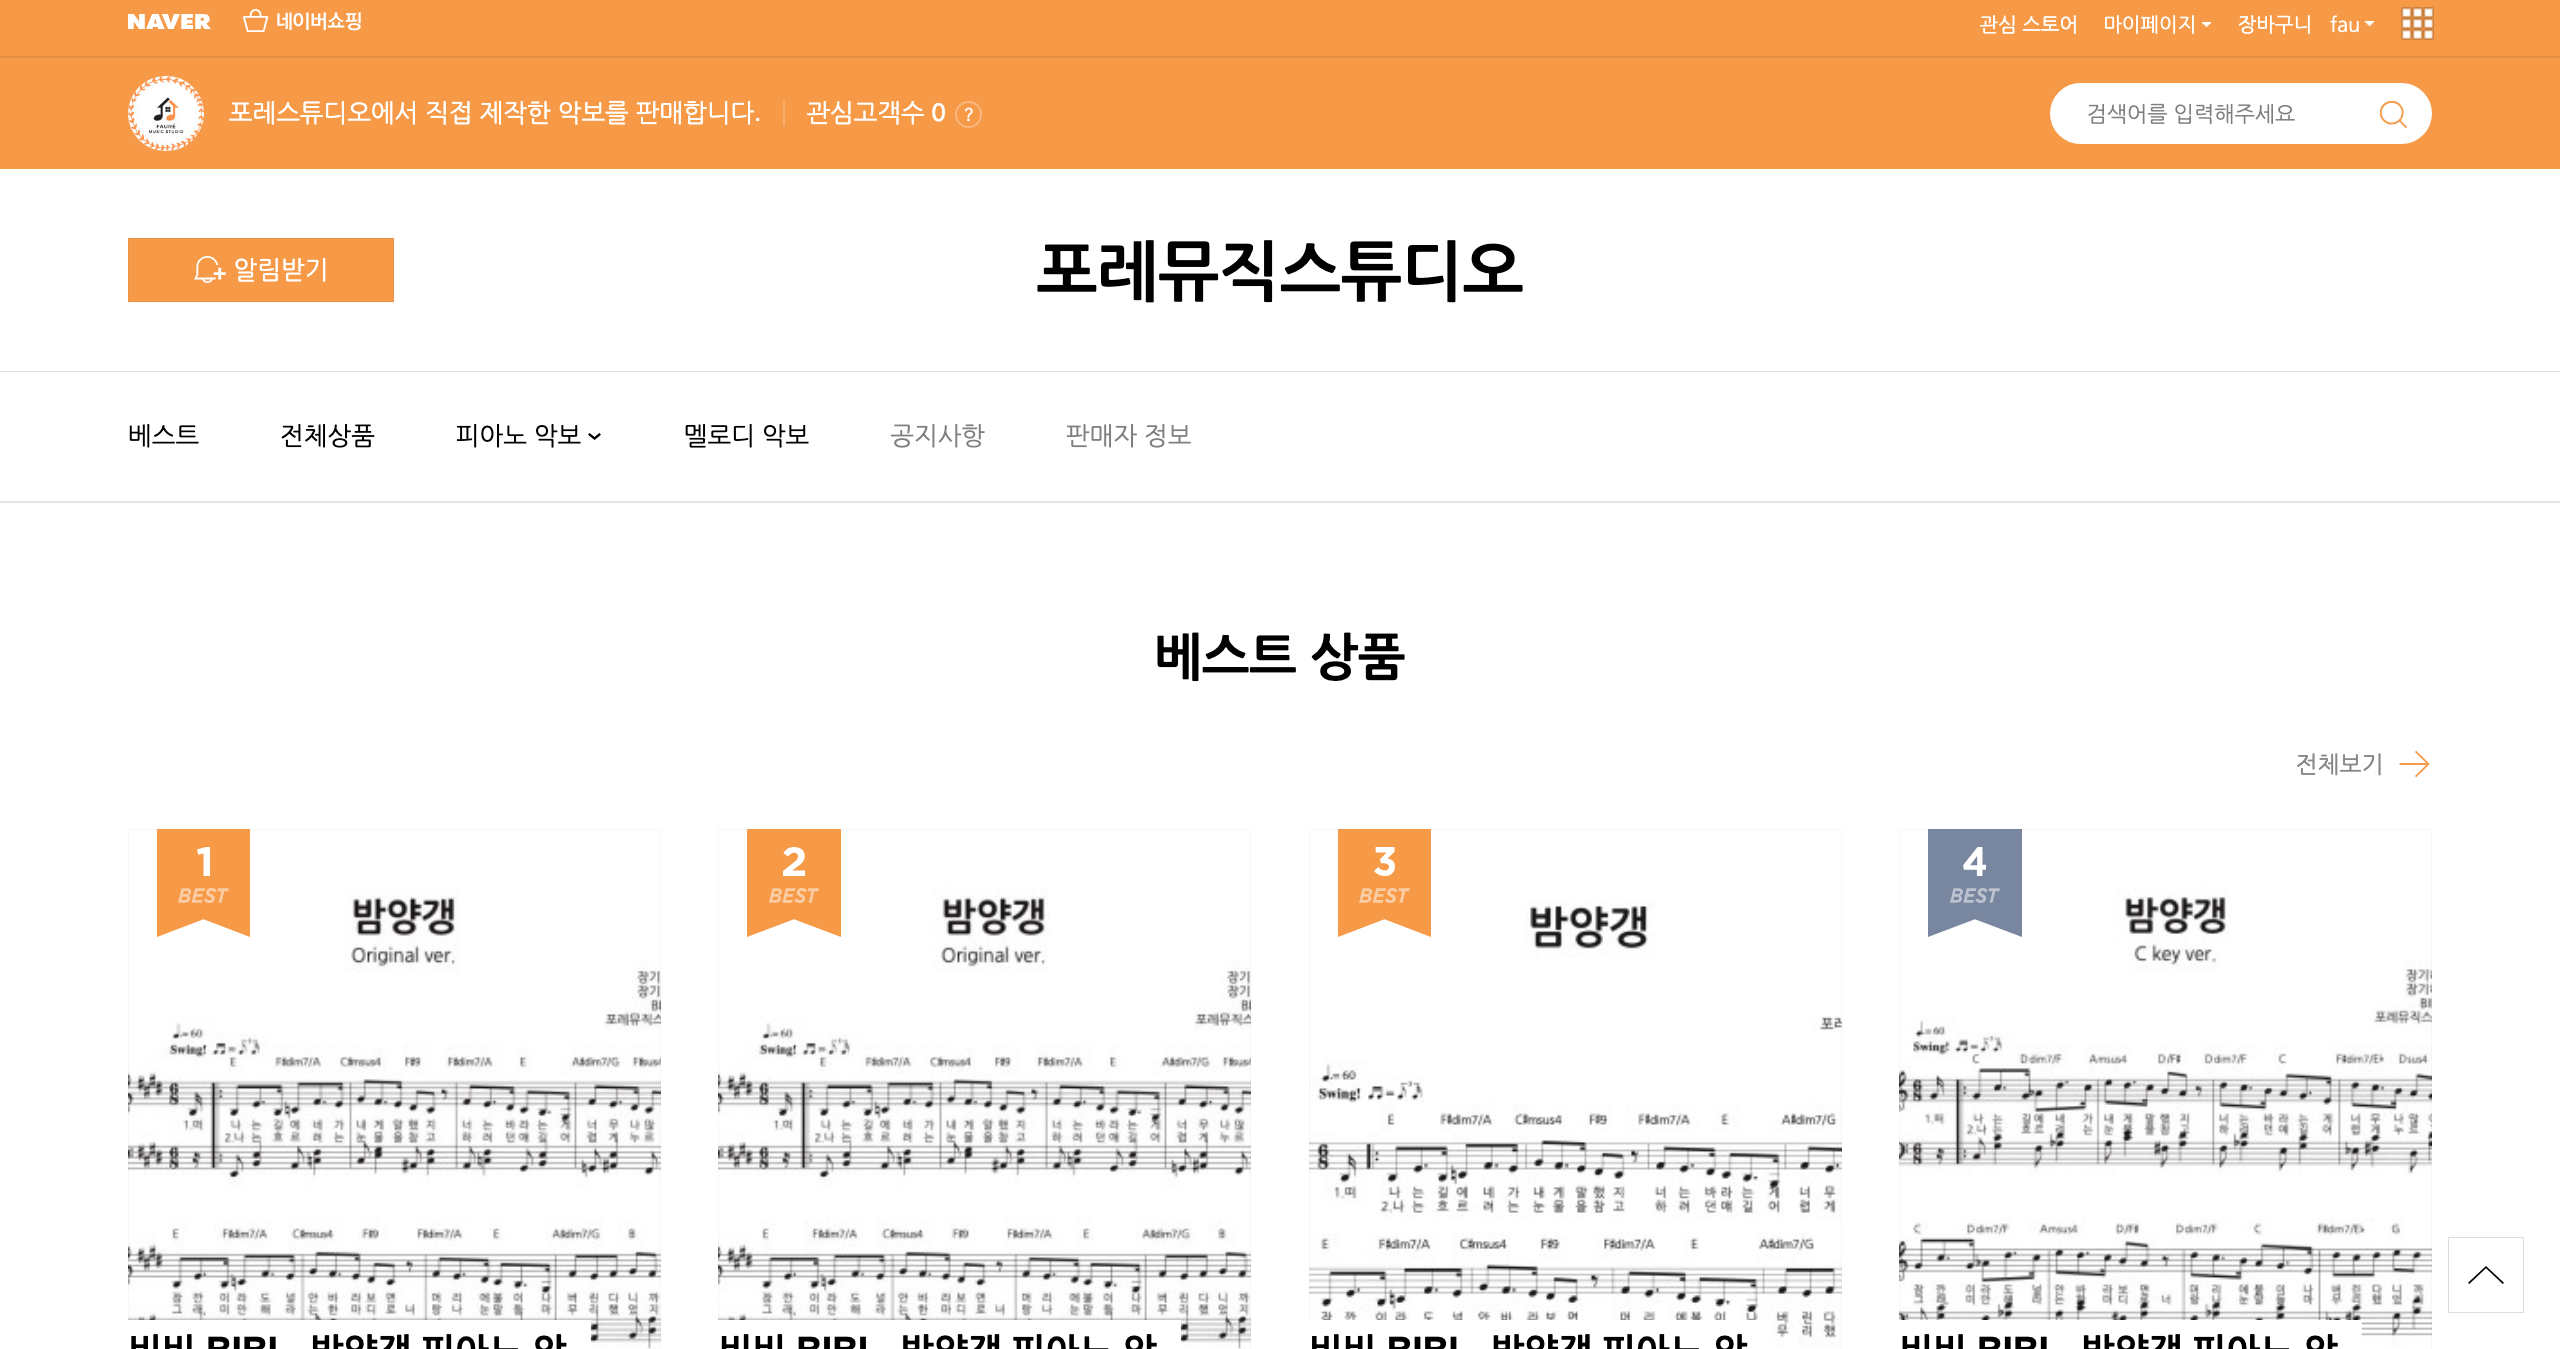Viewport: 2560px width, 1349px height.
Task: Go to the 장바구니 cart link
Action: tap(2273, 24)
